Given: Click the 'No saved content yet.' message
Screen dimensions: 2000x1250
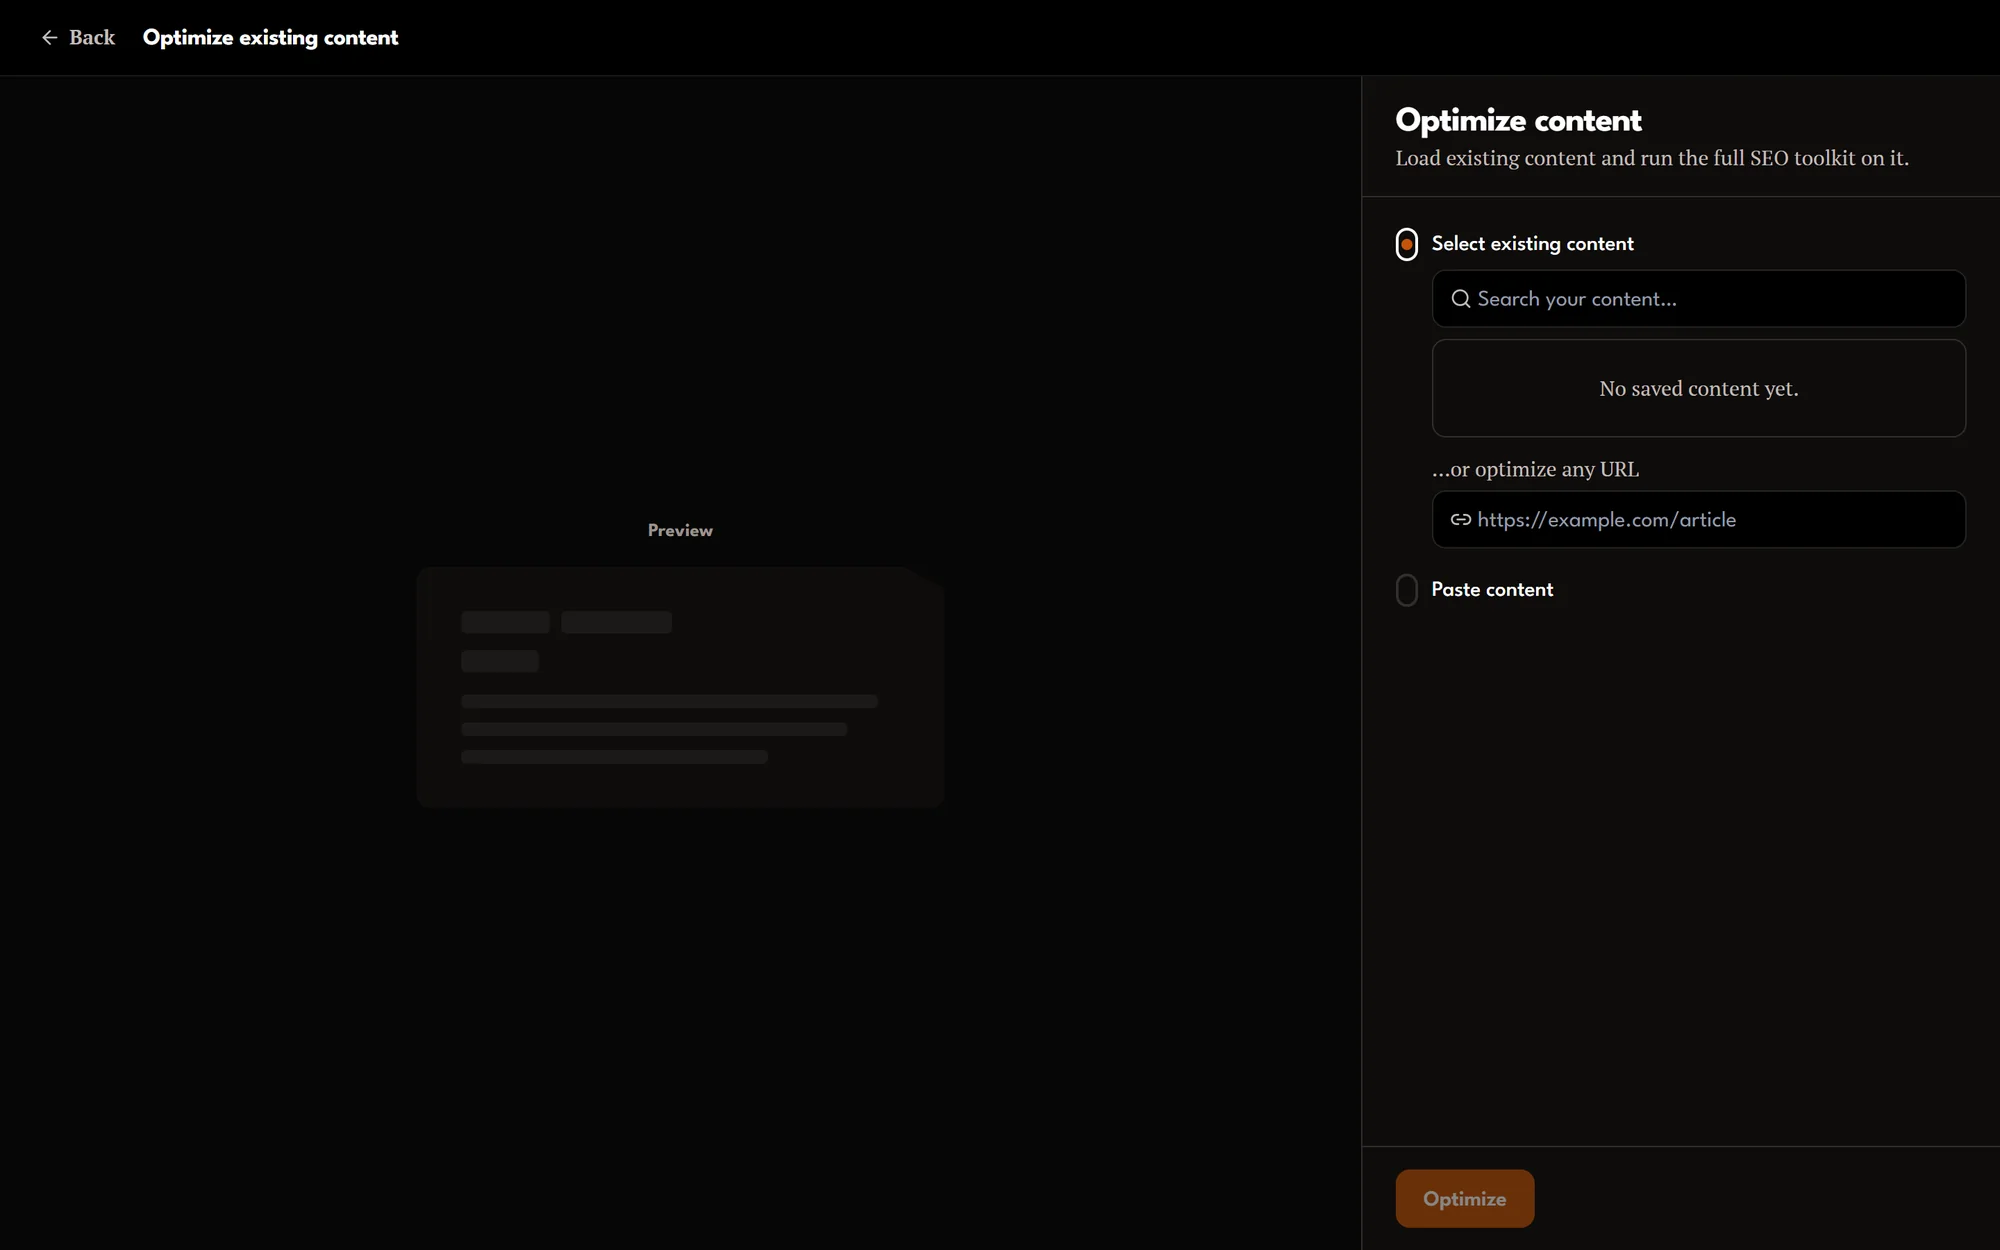Looking at the screenshot, I should 1698,389.
